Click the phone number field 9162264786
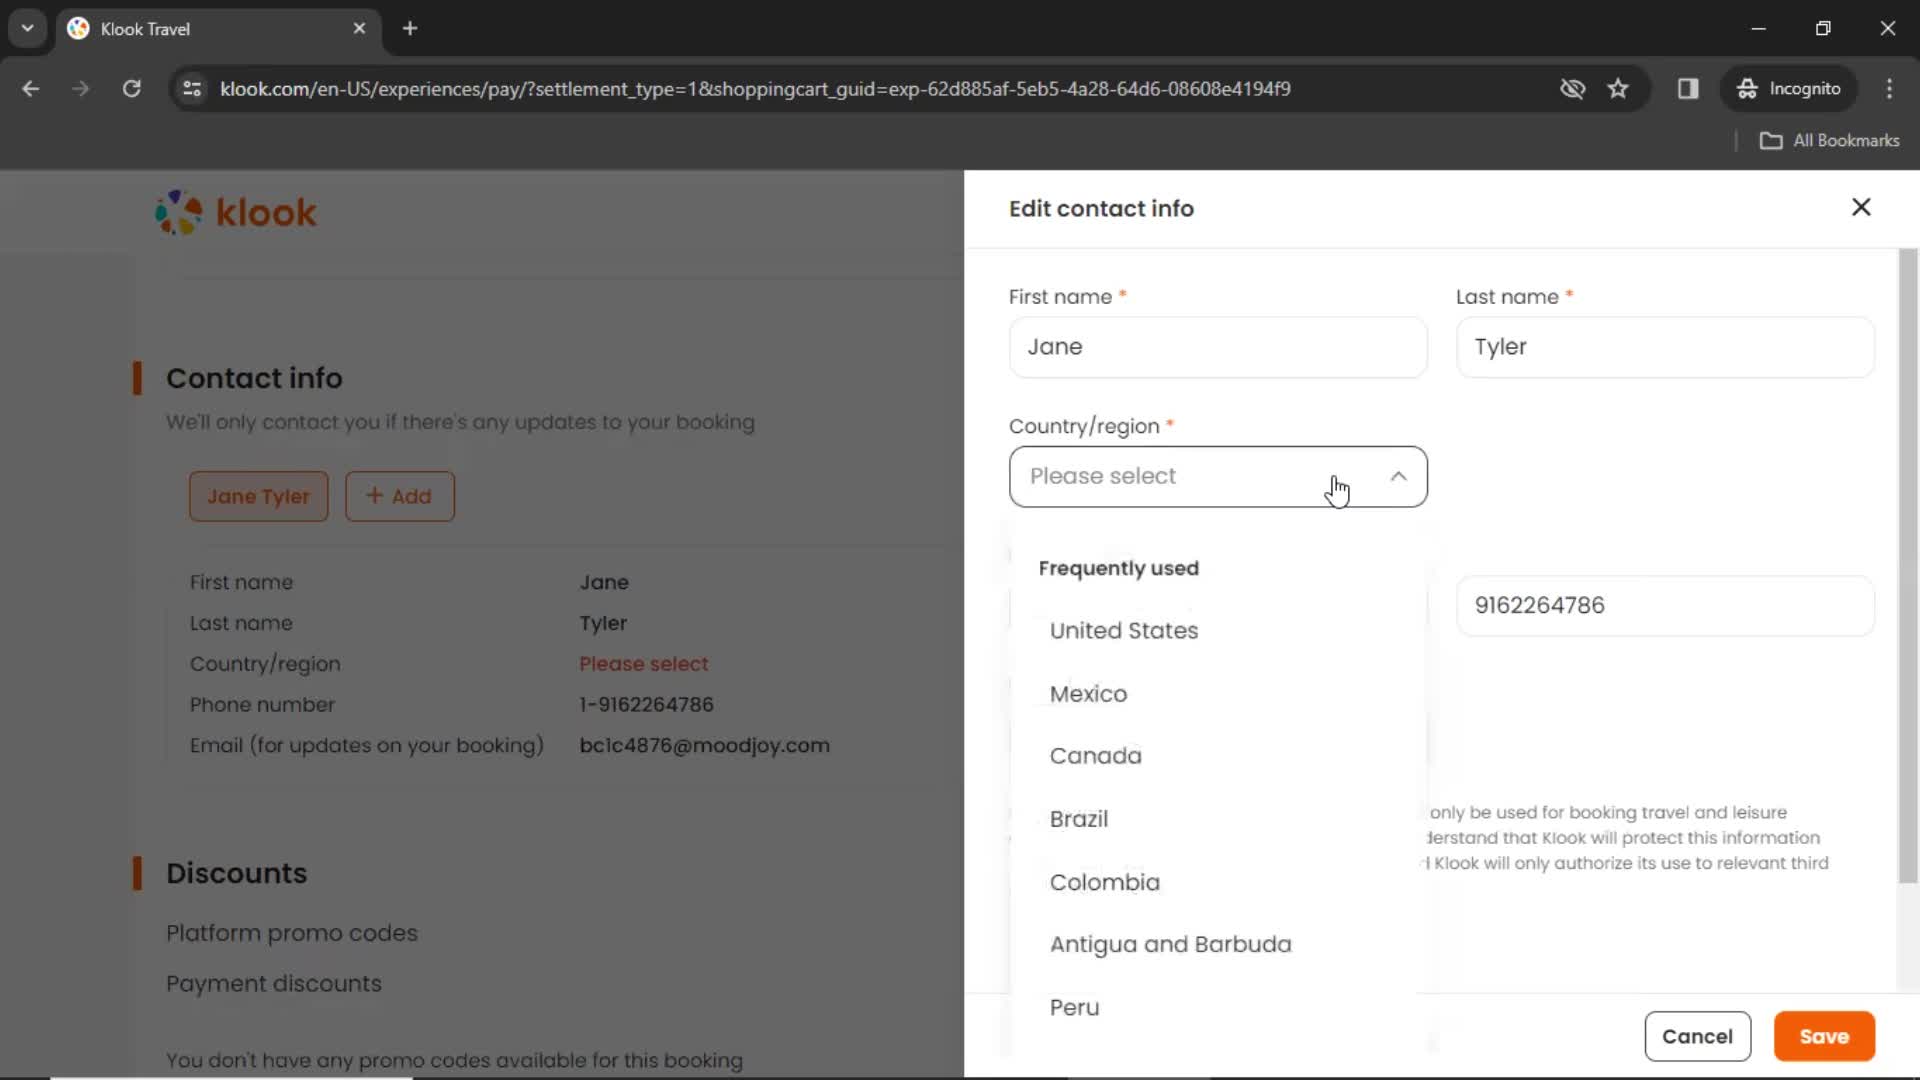 (x=1665, y=606)
